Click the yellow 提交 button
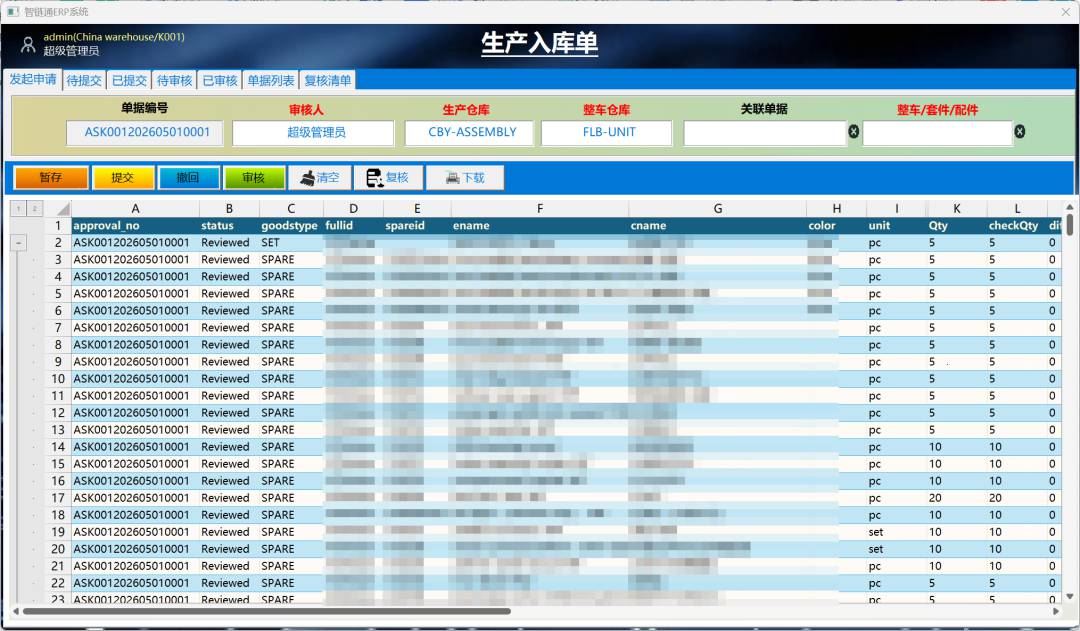The width and height of the screenshot is (1080, 631). [123, 178]
